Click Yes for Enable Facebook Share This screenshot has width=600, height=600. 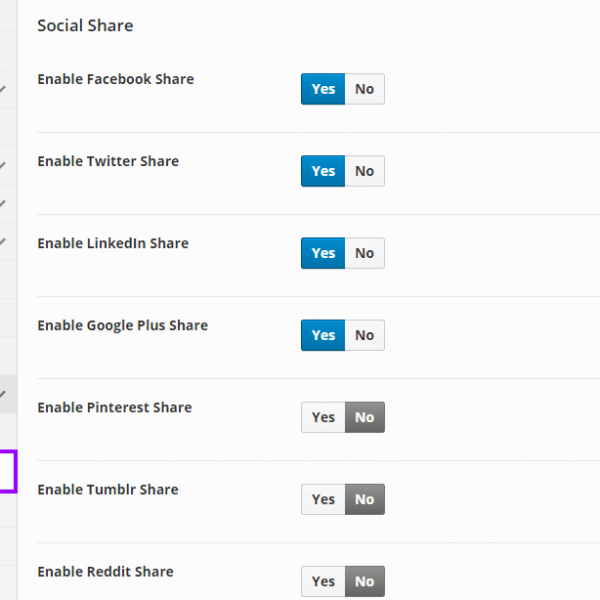point(323,89)
